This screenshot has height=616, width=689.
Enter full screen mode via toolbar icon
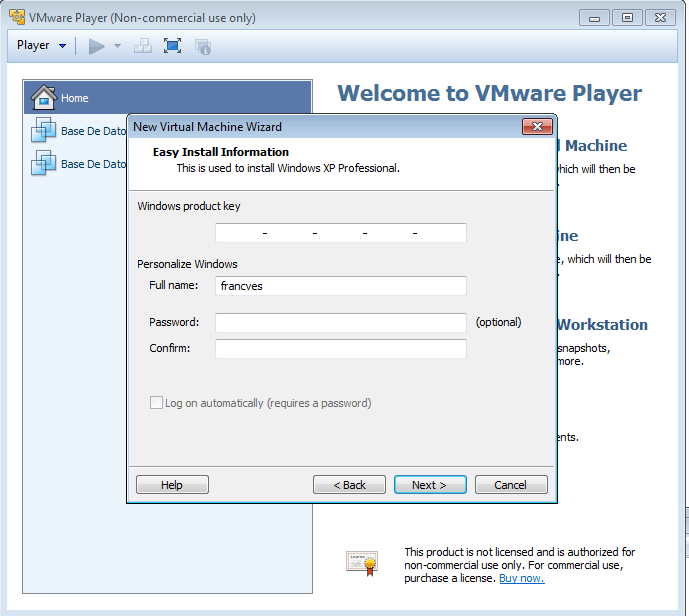(172, 46)
